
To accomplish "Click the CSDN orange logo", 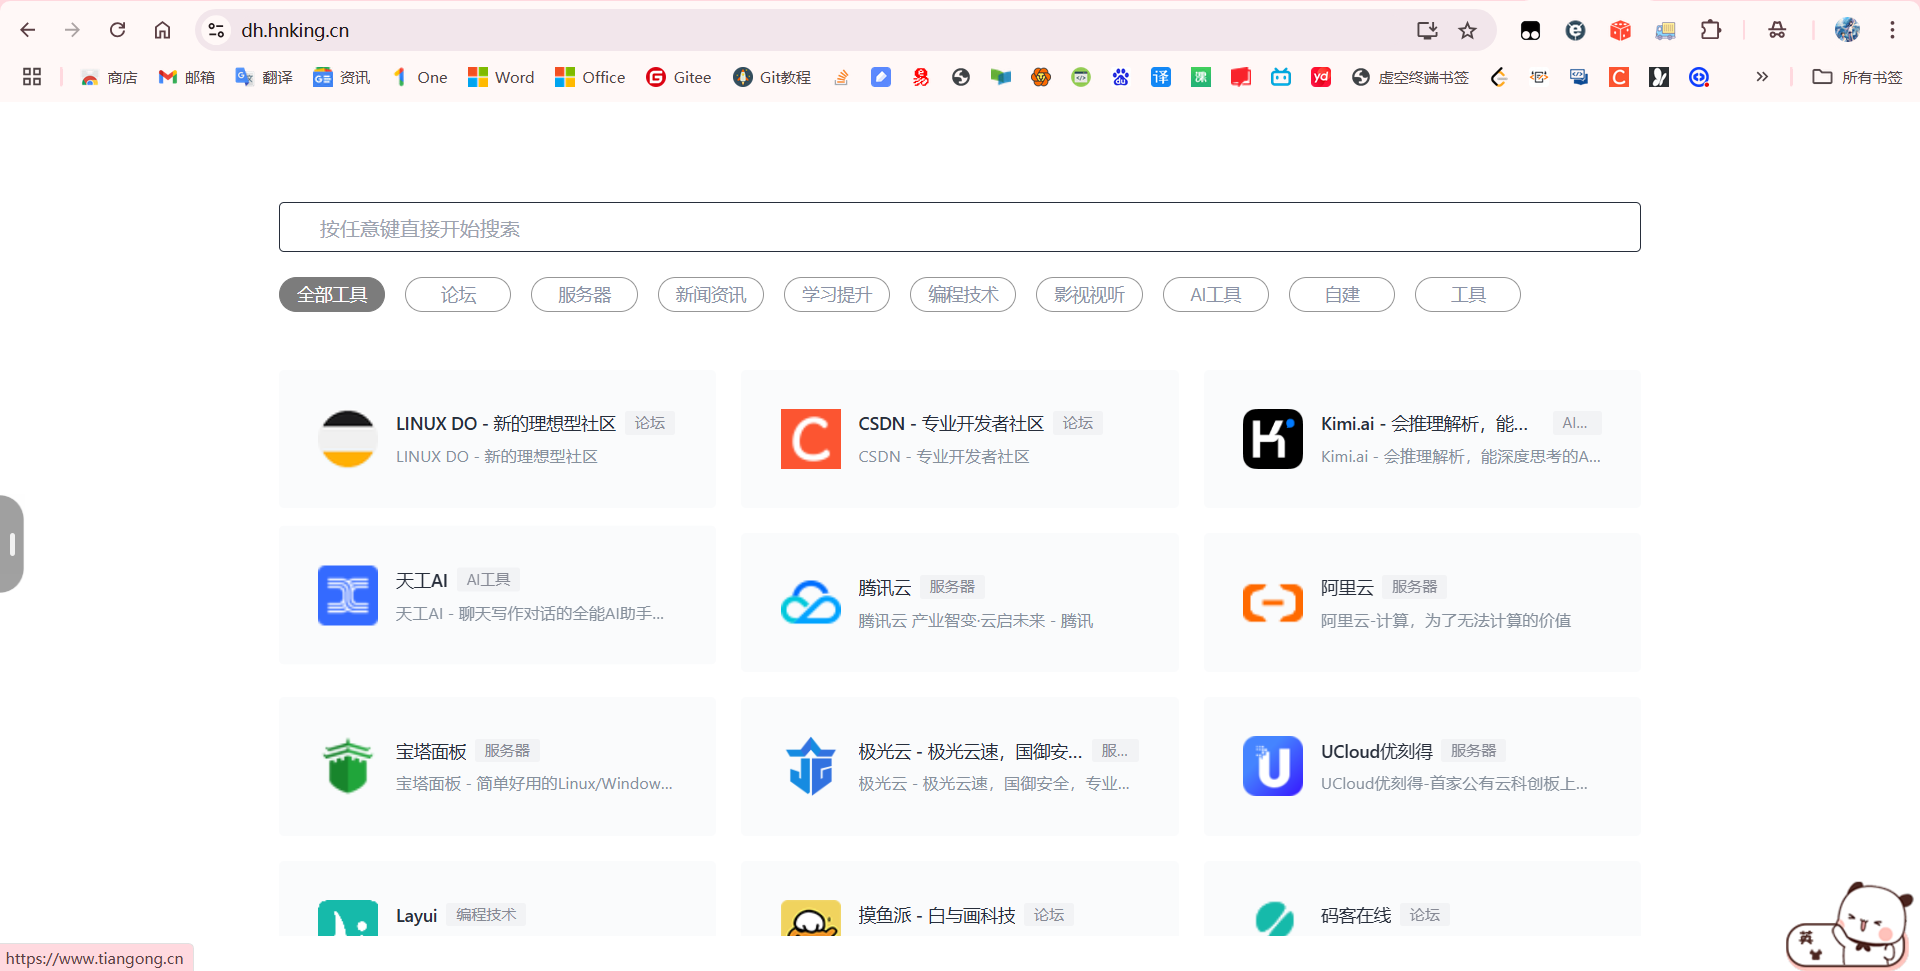I will [811, 439].
